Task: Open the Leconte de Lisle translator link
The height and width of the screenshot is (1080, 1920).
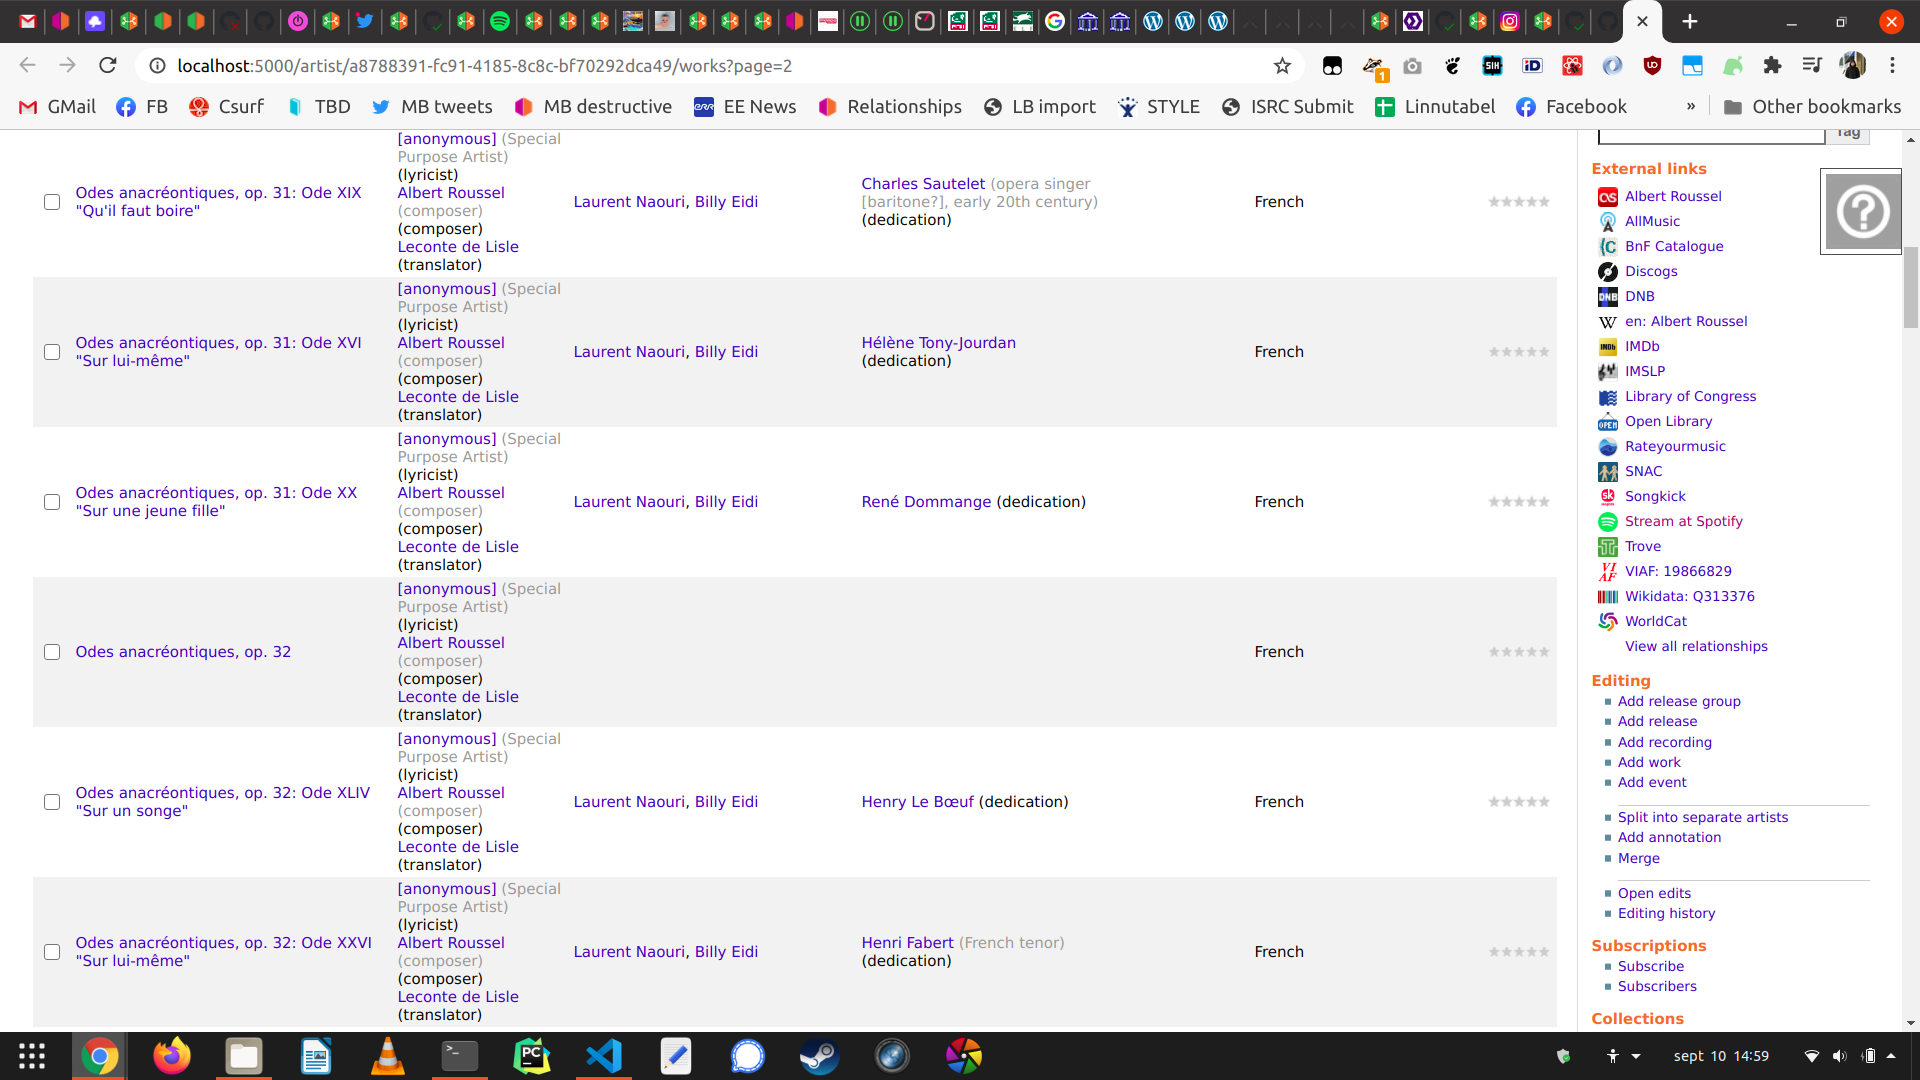Action: coord(458,247)
